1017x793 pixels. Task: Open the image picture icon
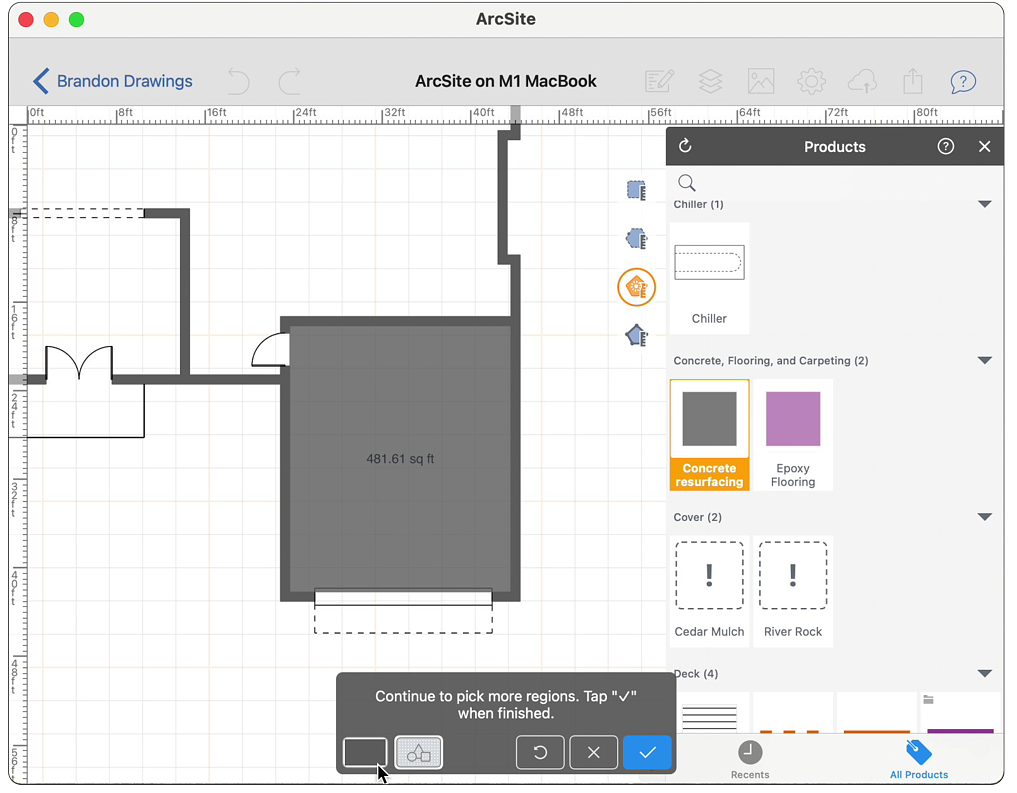pos(761,82)
